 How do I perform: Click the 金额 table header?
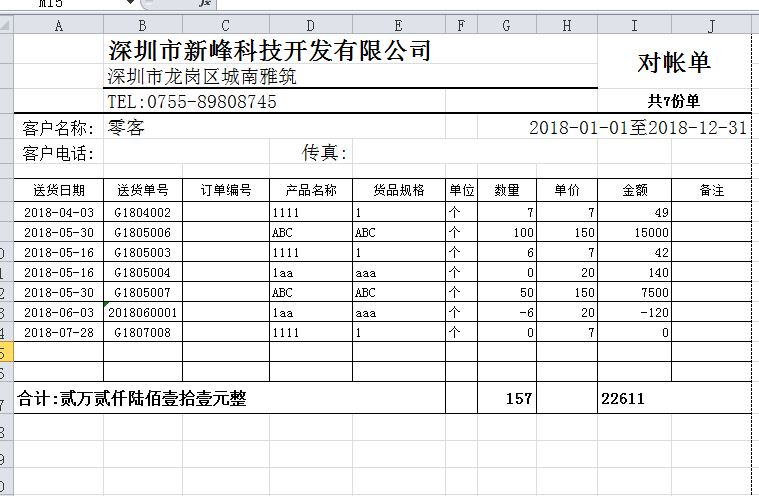pos(635,190)
